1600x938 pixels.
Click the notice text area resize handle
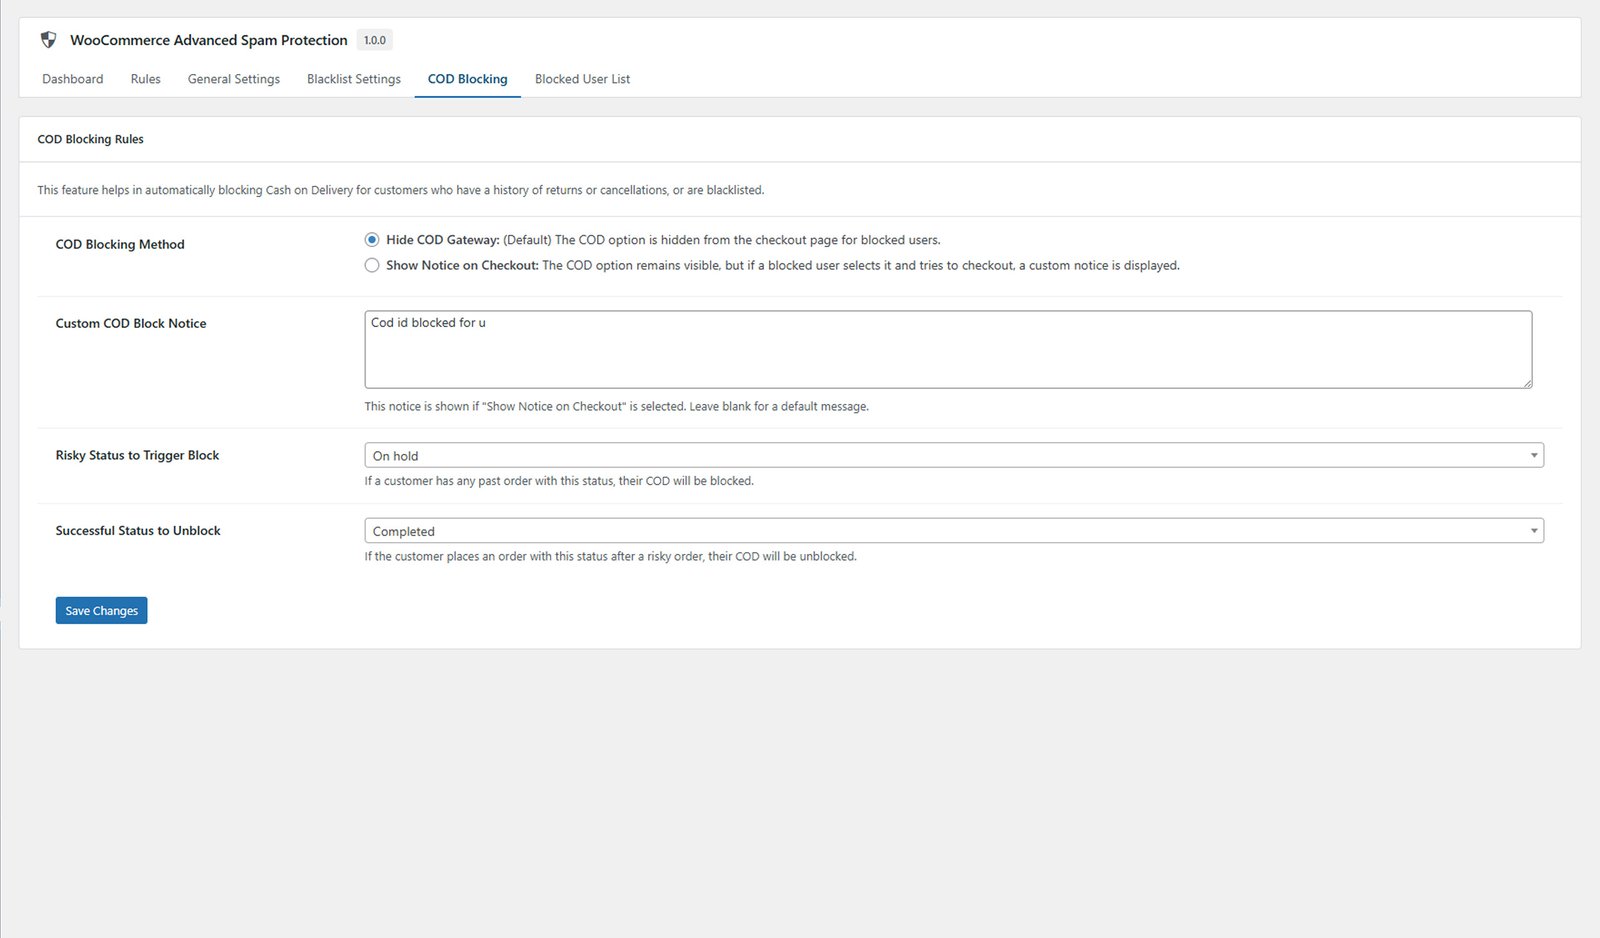(x=1527, y=383)
